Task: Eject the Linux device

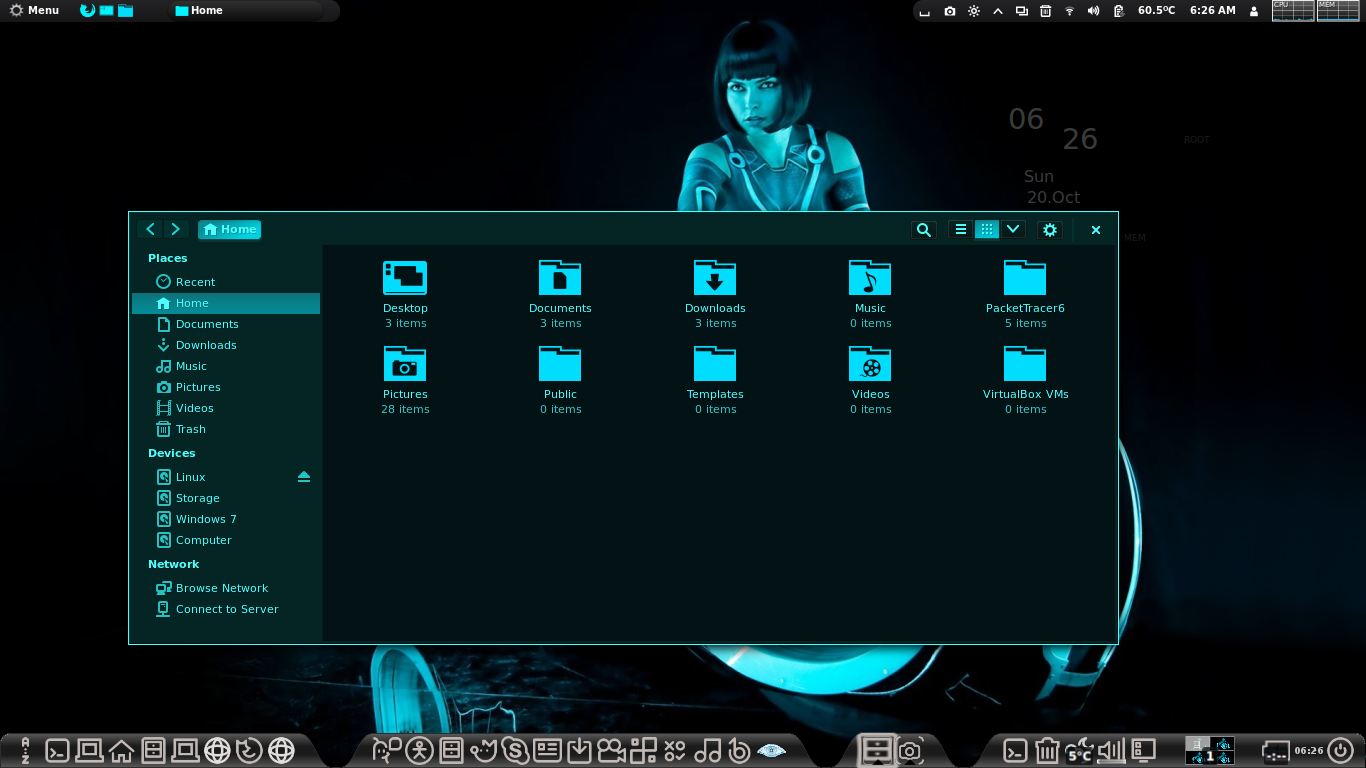Action: (x=304, y=477)
